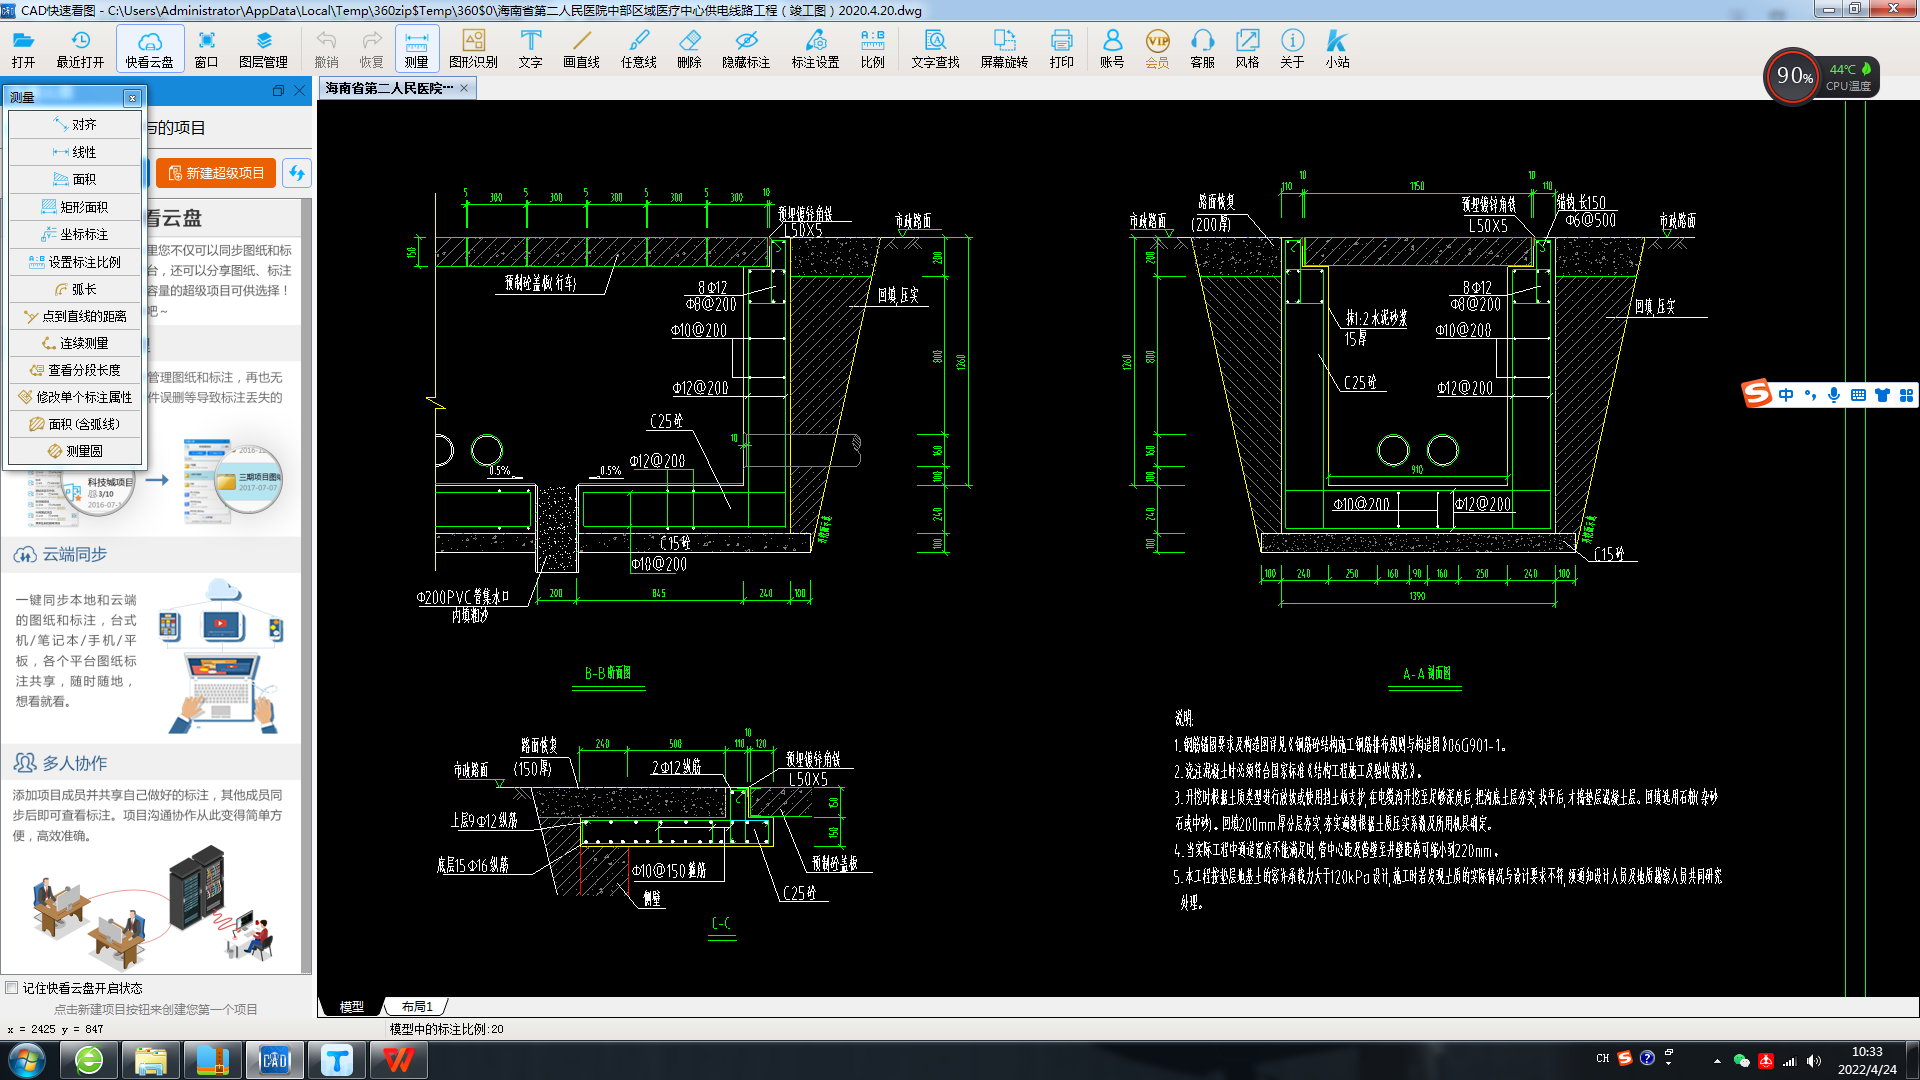Click the volume icon in system tray
The image size is (1920, 1080).
point(1814,1061)
